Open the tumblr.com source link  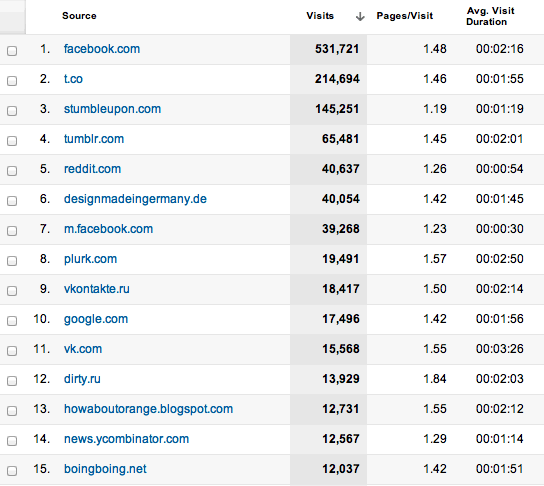[94, 139]
